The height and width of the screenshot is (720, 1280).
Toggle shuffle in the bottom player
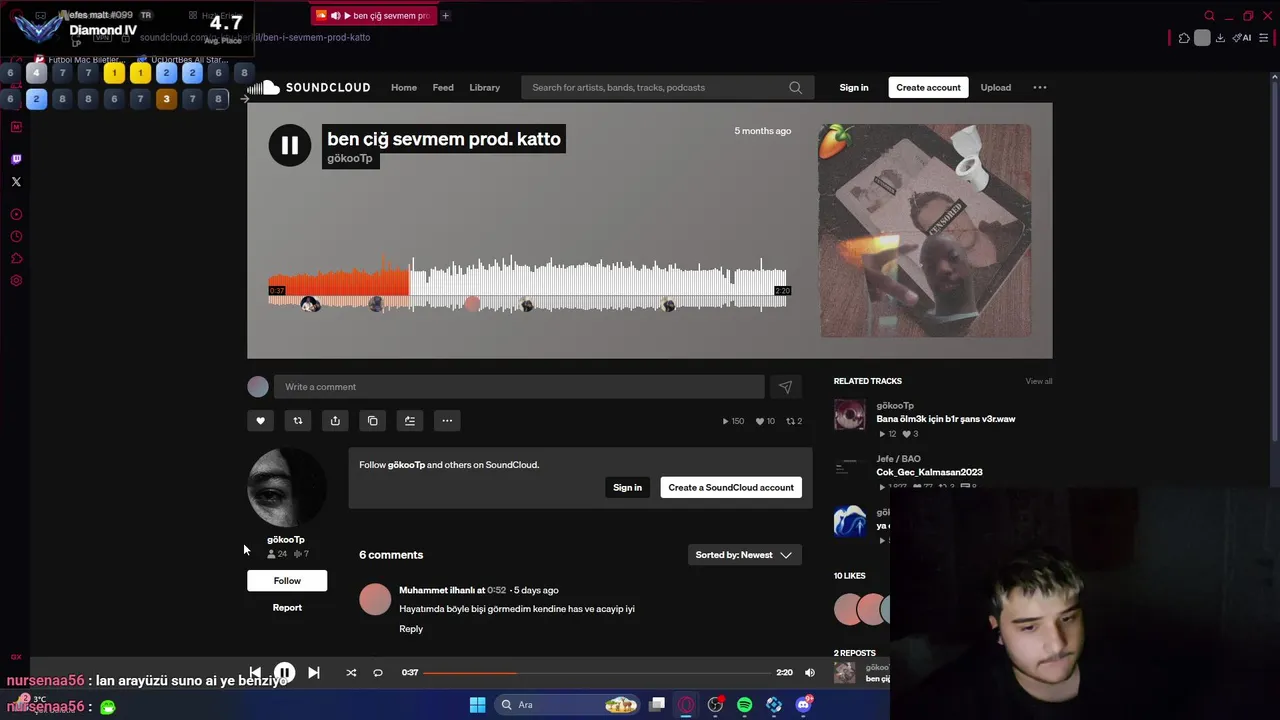(x=351, y=673)
